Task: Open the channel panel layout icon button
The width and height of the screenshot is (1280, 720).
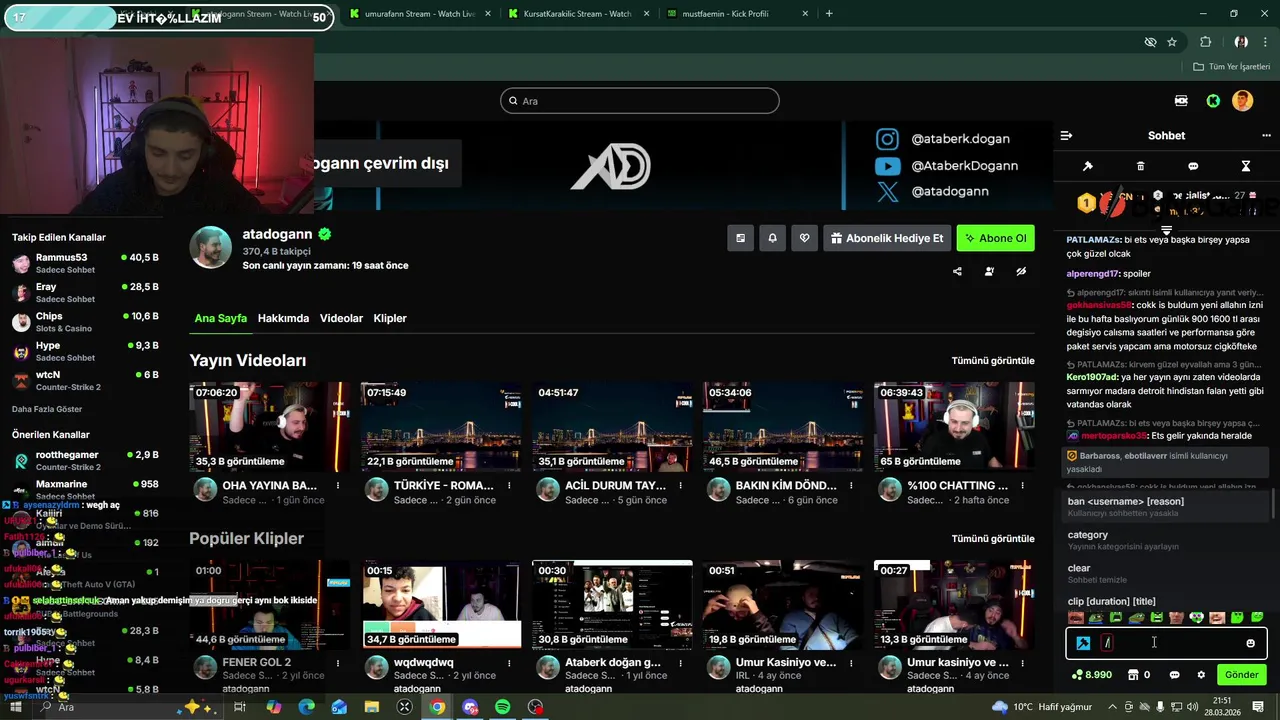Action: 740,238
